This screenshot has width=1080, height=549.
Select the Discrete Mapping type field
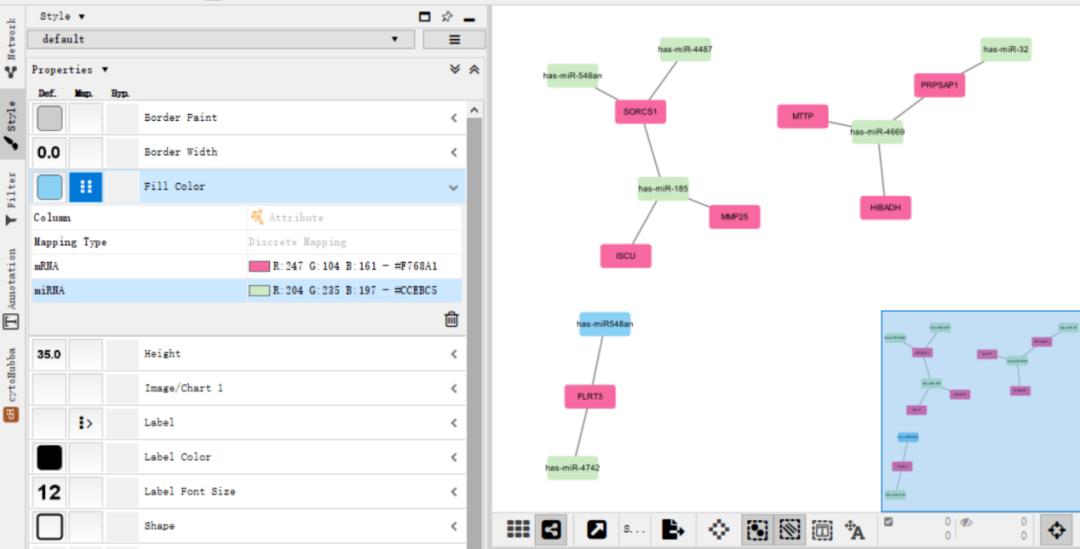[355, 242]
